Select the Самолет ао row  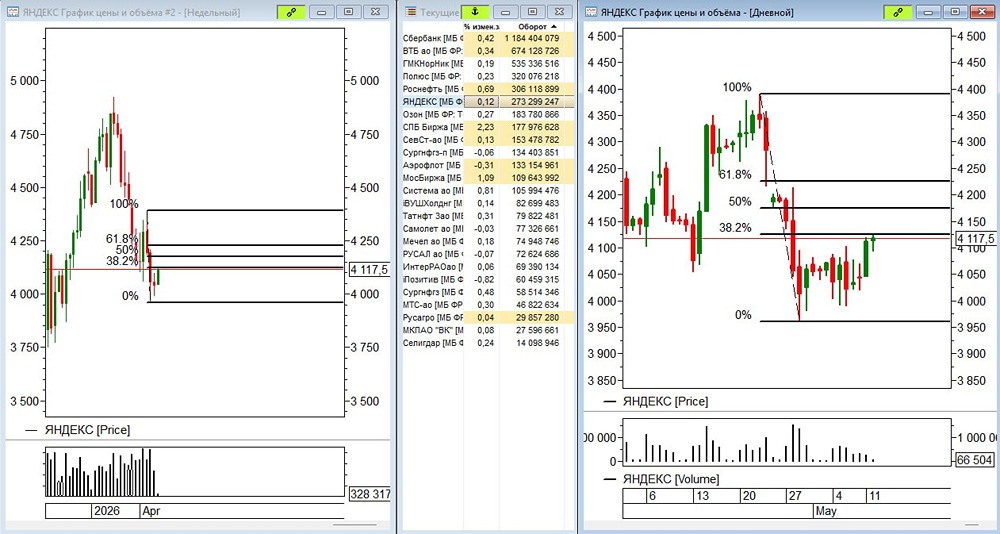(488, 228)
